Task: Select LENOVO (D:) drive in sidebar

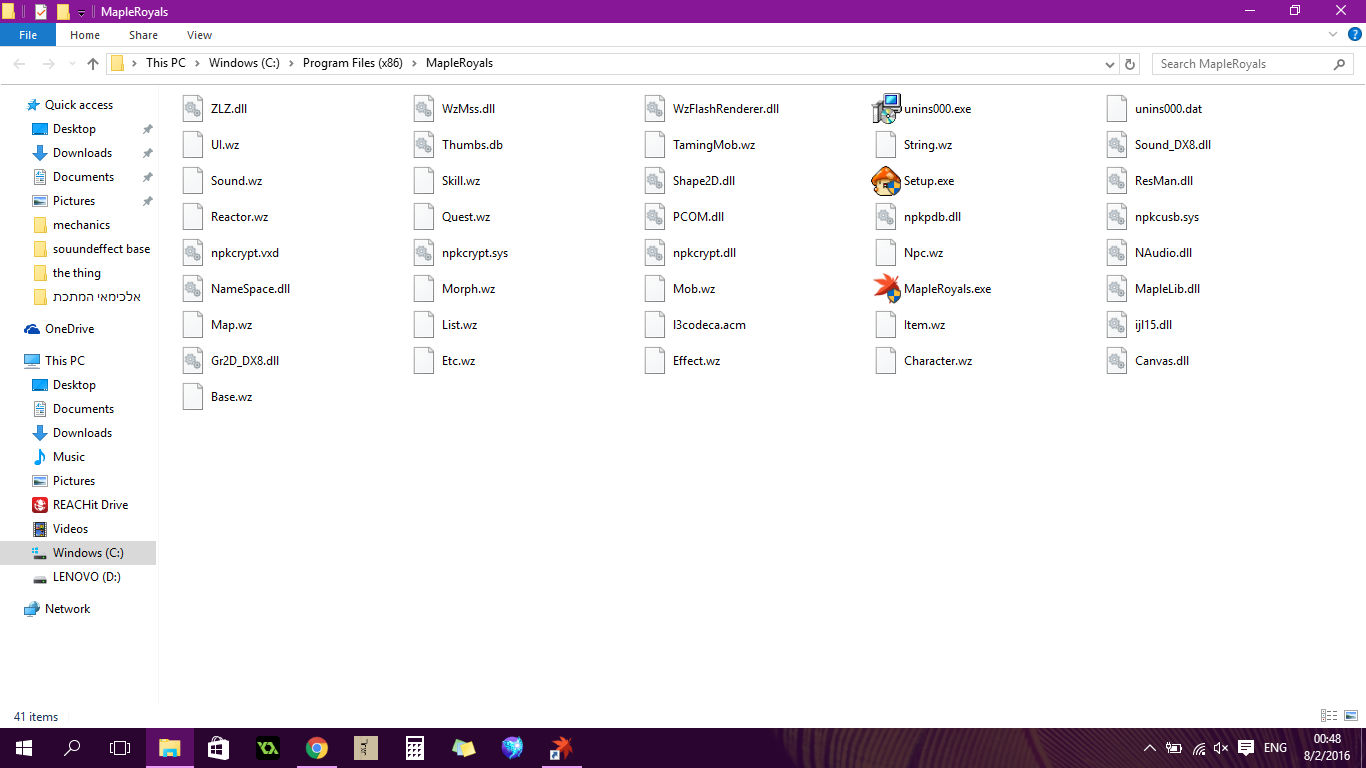Action: point(86,577)
